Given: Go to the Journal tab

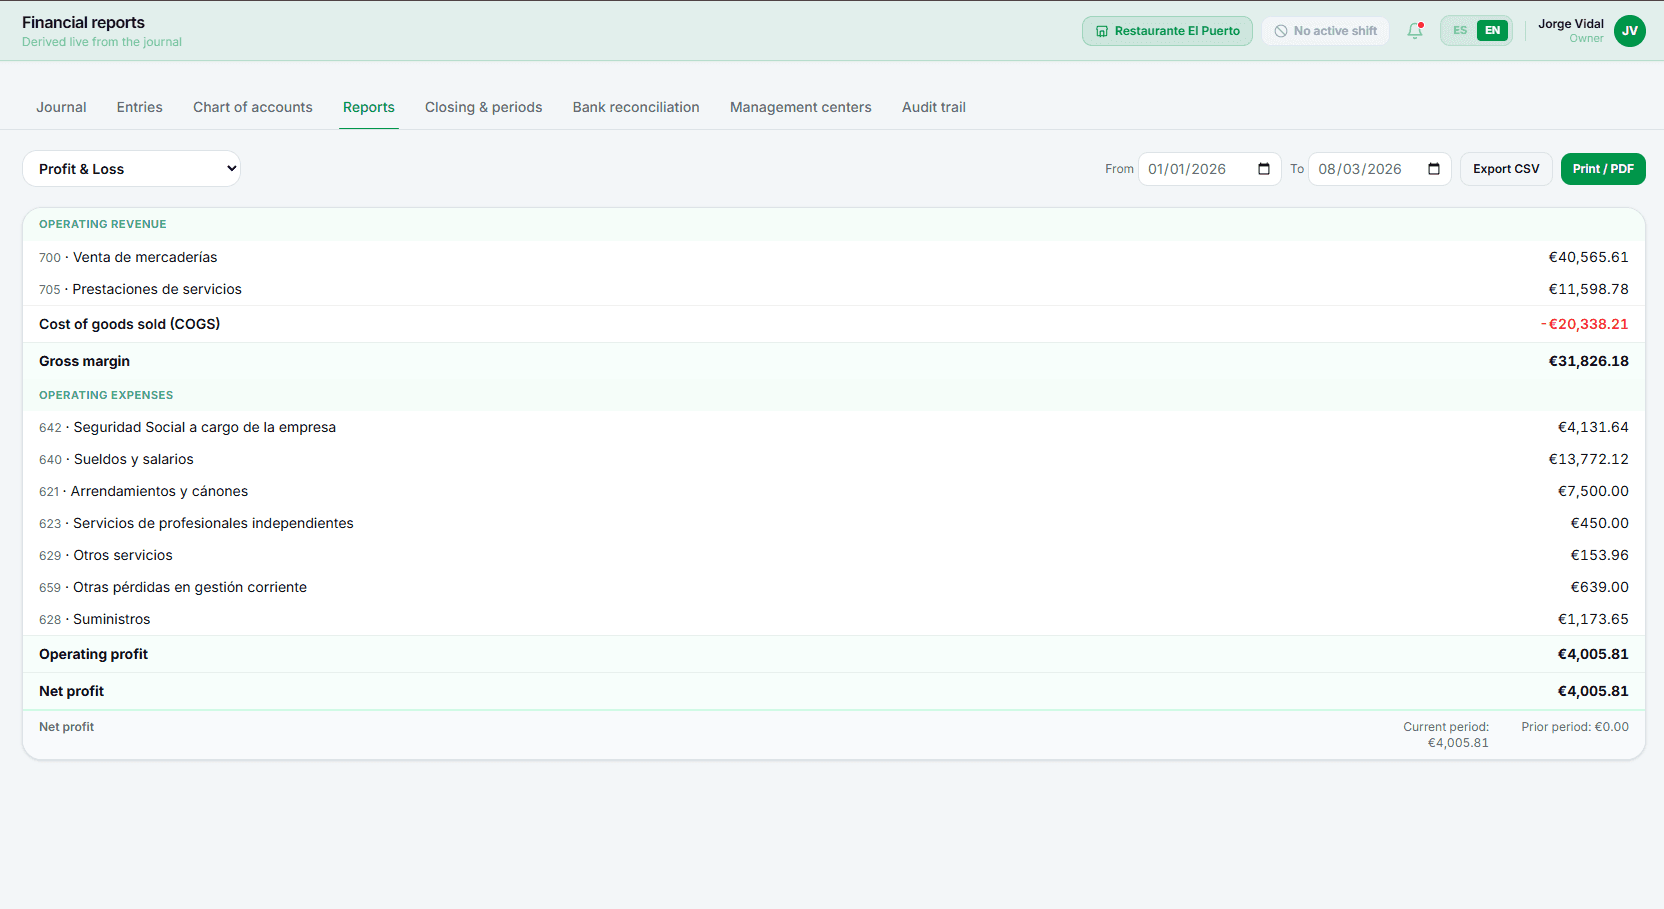Looking at the screenshot, I should pyautogui.click(x=61, y=107).
